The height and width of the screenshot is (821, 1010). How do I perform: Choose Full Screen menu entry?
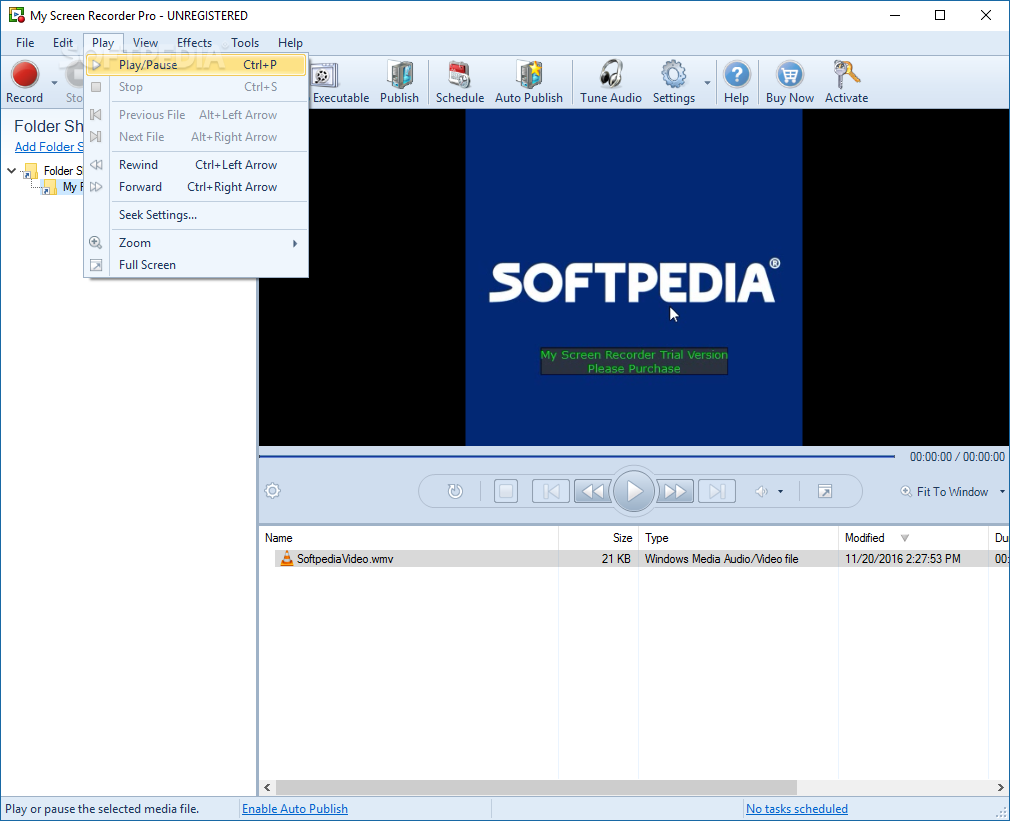coord(196,265)
